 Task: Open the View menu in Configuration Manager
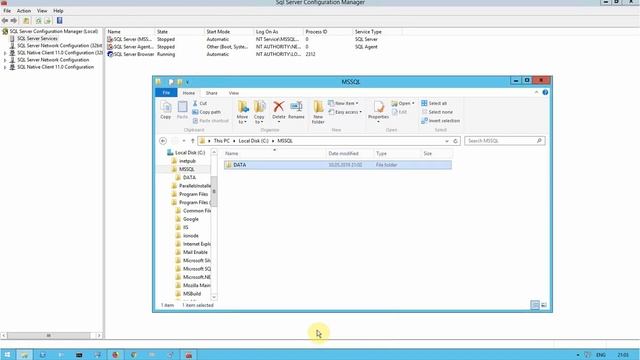(x=42, y=11)
